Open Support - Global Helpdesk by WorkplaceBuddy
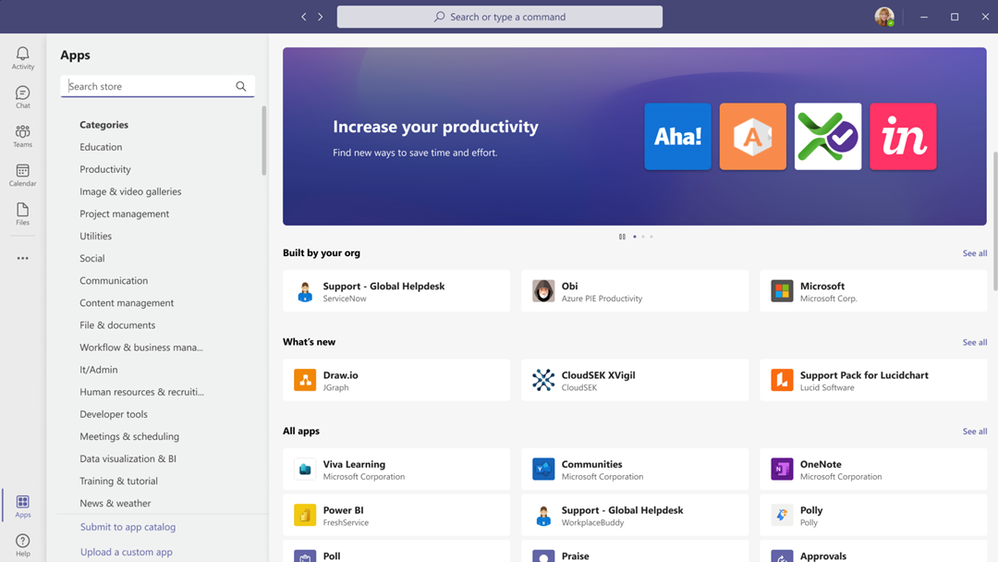Screen dimensions: 998x562 635,515
